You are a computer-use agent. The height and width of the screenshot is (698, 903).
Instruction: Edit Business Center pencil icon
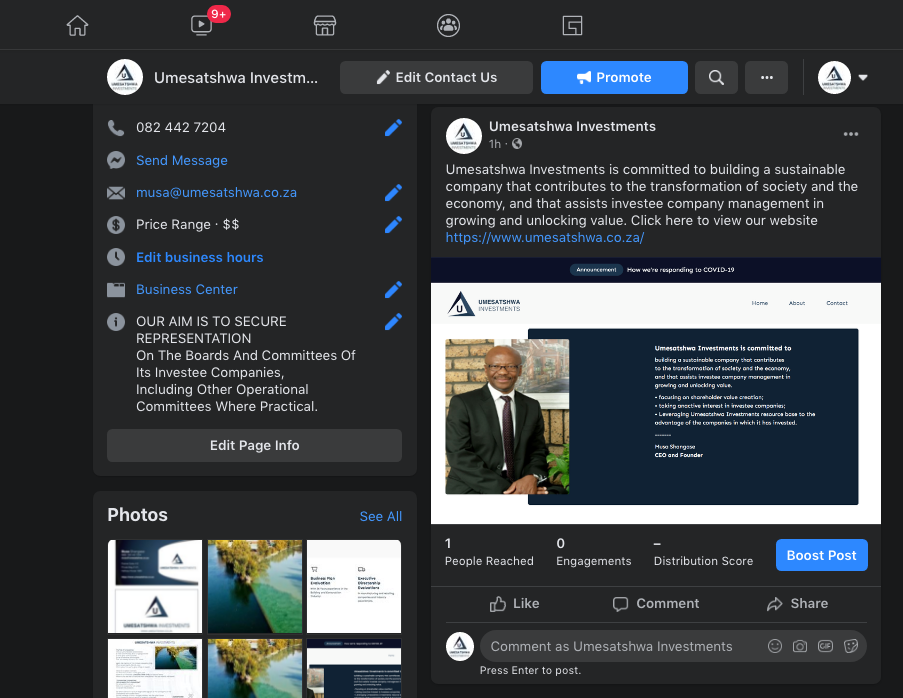click(x=393, y=290)
